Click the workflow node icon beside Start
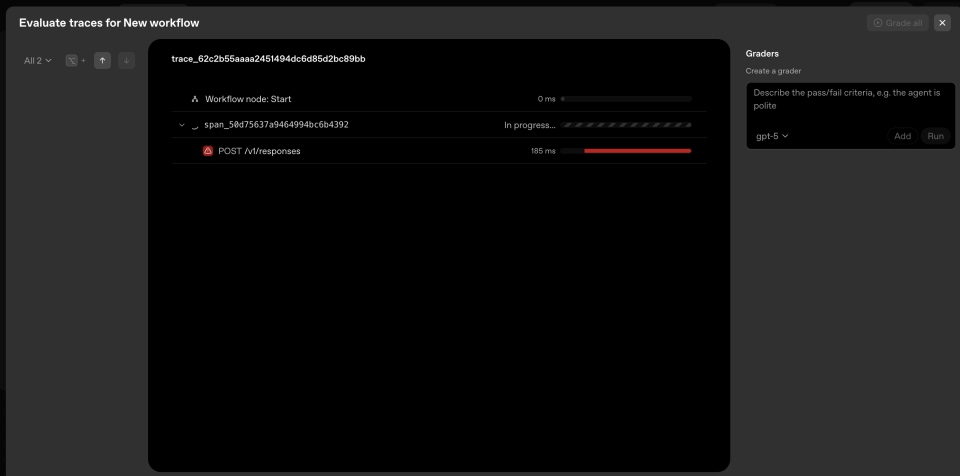960x476 pixels. (195, 99)
